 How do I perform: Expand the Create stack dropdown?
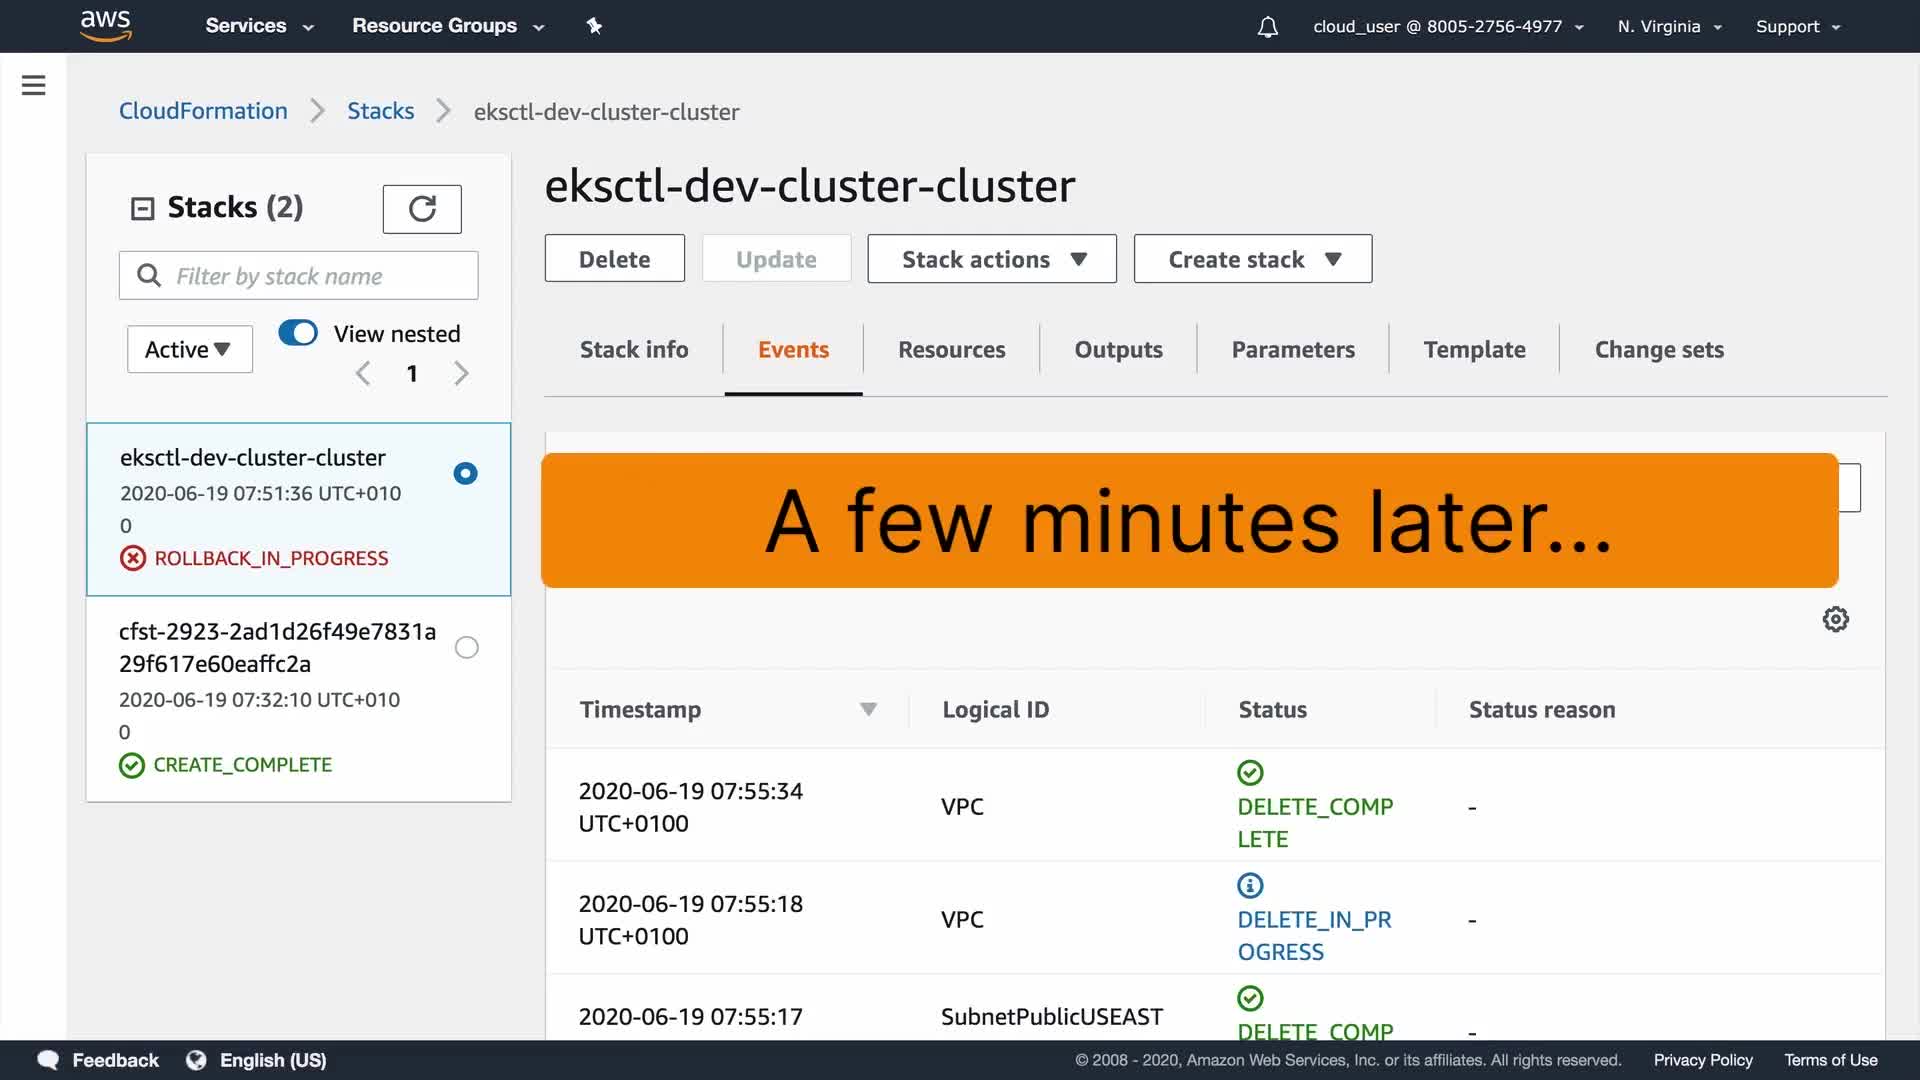[x=1252, y=259]
